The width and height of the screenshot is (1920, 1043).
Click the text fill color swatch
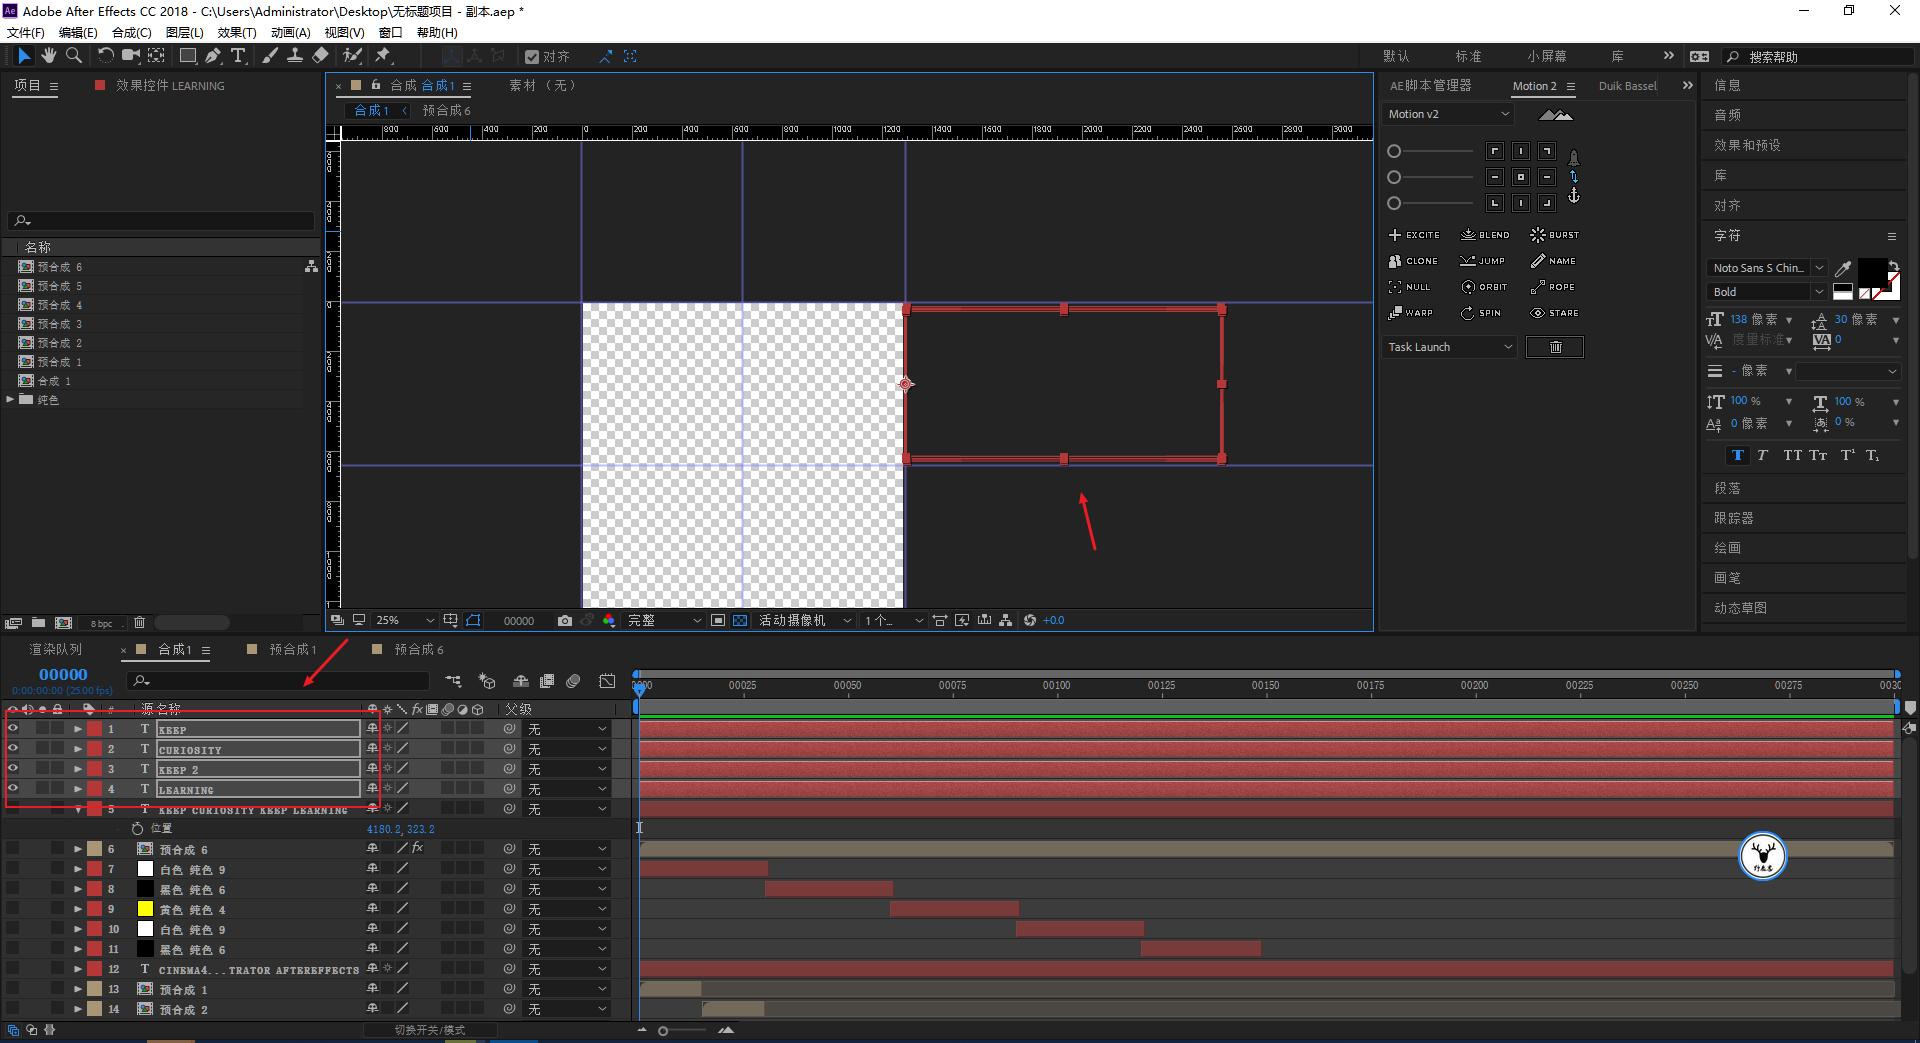pos(1872,270)
